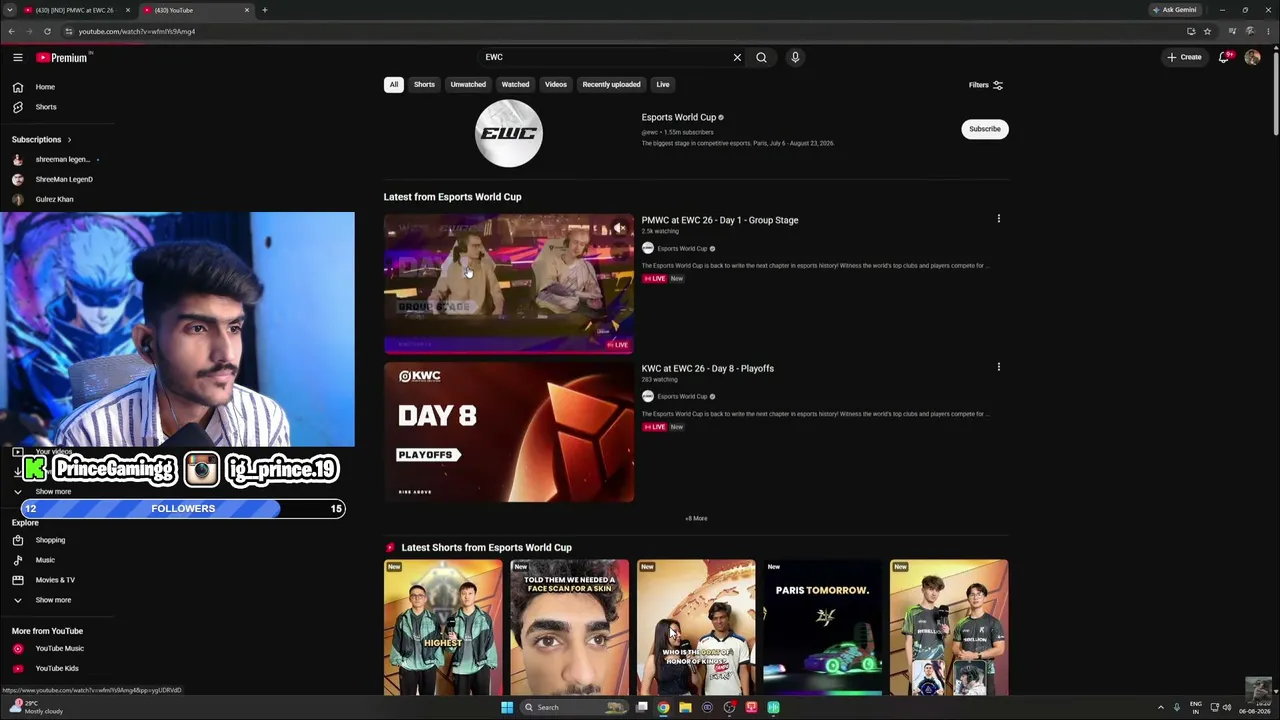Open the Esports World Cup channel avatar

tap(509, 133)
